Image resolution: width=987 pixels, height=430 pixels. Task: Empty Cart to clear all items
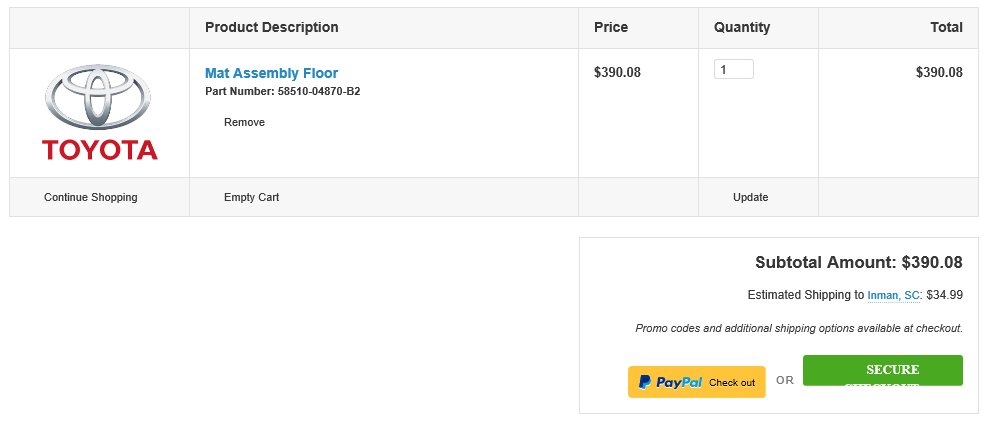251,197
